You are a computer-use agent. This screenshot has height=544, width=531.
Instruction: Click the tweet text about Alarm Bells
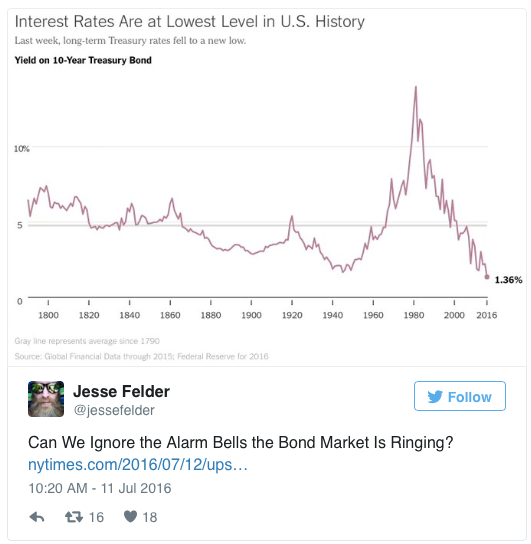coord(241,443)
